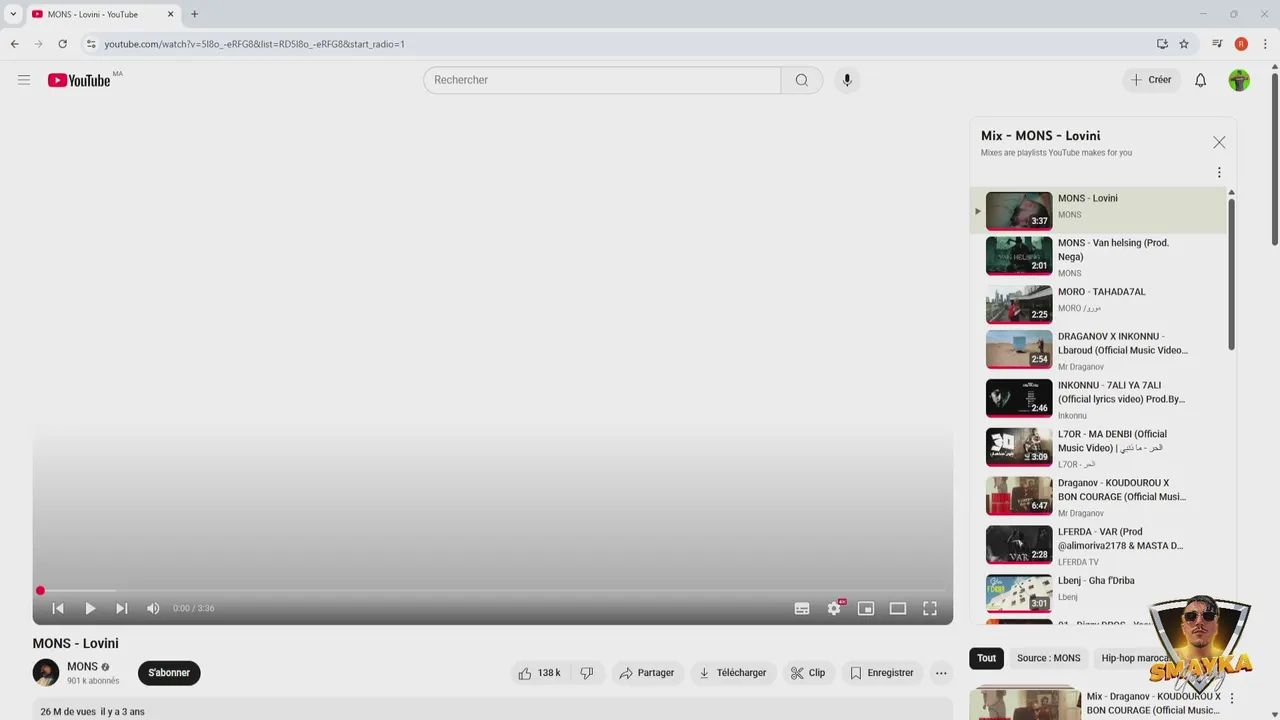
Task: Enter fullscreen mode
Action: [930, 608]
